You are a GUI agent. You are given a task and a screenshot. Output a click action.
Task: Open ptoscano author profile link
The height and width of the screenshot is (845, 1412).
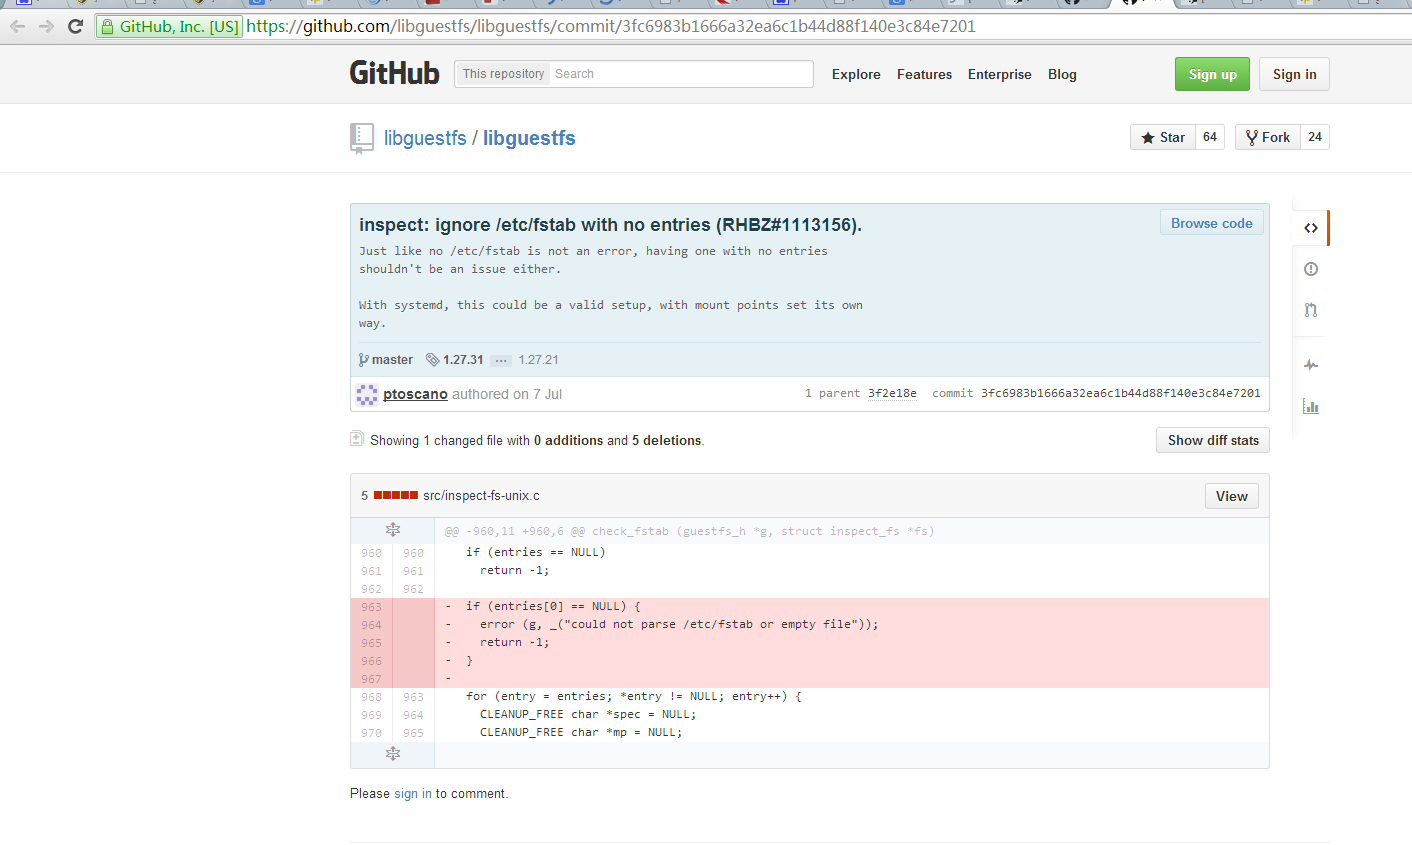(x=415, y=394)
